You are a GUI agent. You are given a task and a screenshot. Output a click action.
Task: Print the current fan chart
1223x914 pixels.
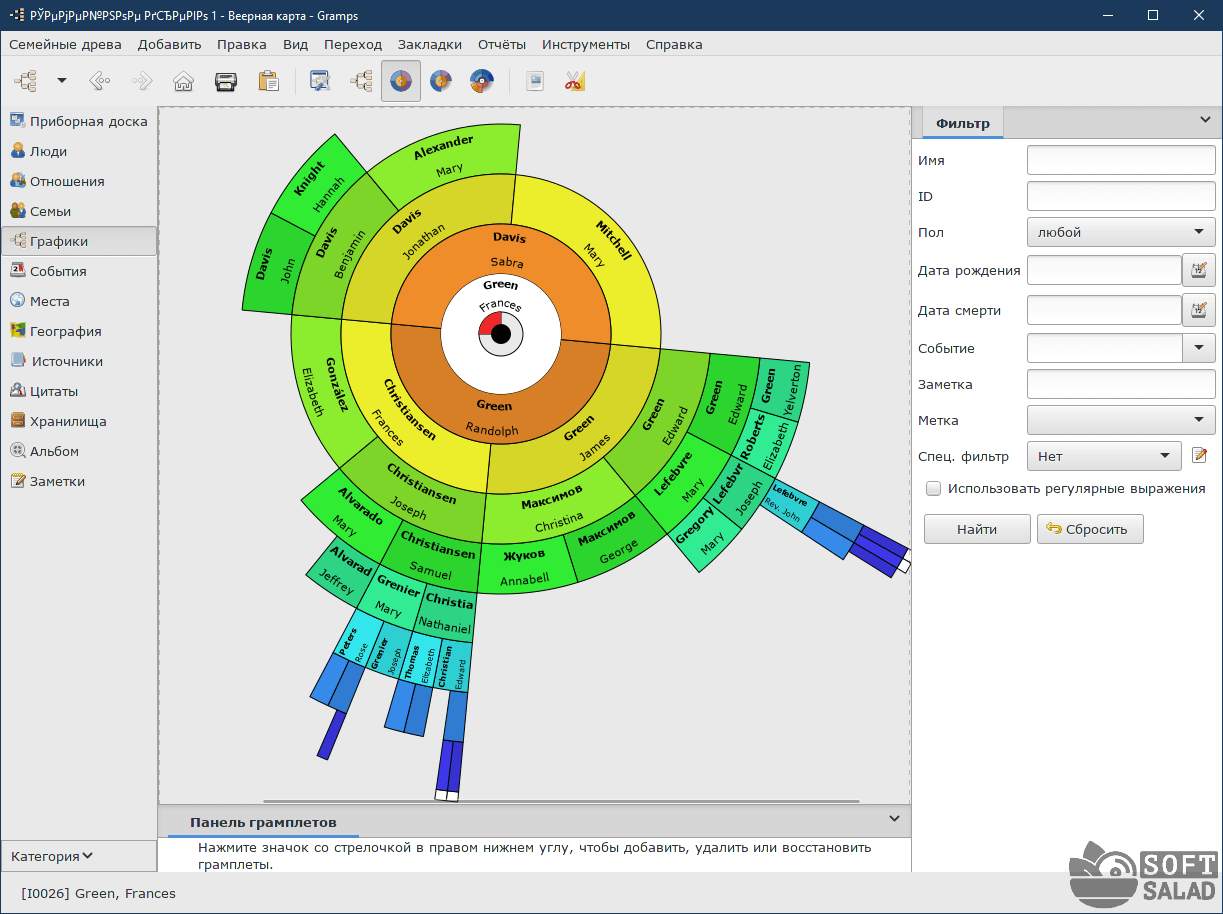pyautogui.click(x=226, y=81)
